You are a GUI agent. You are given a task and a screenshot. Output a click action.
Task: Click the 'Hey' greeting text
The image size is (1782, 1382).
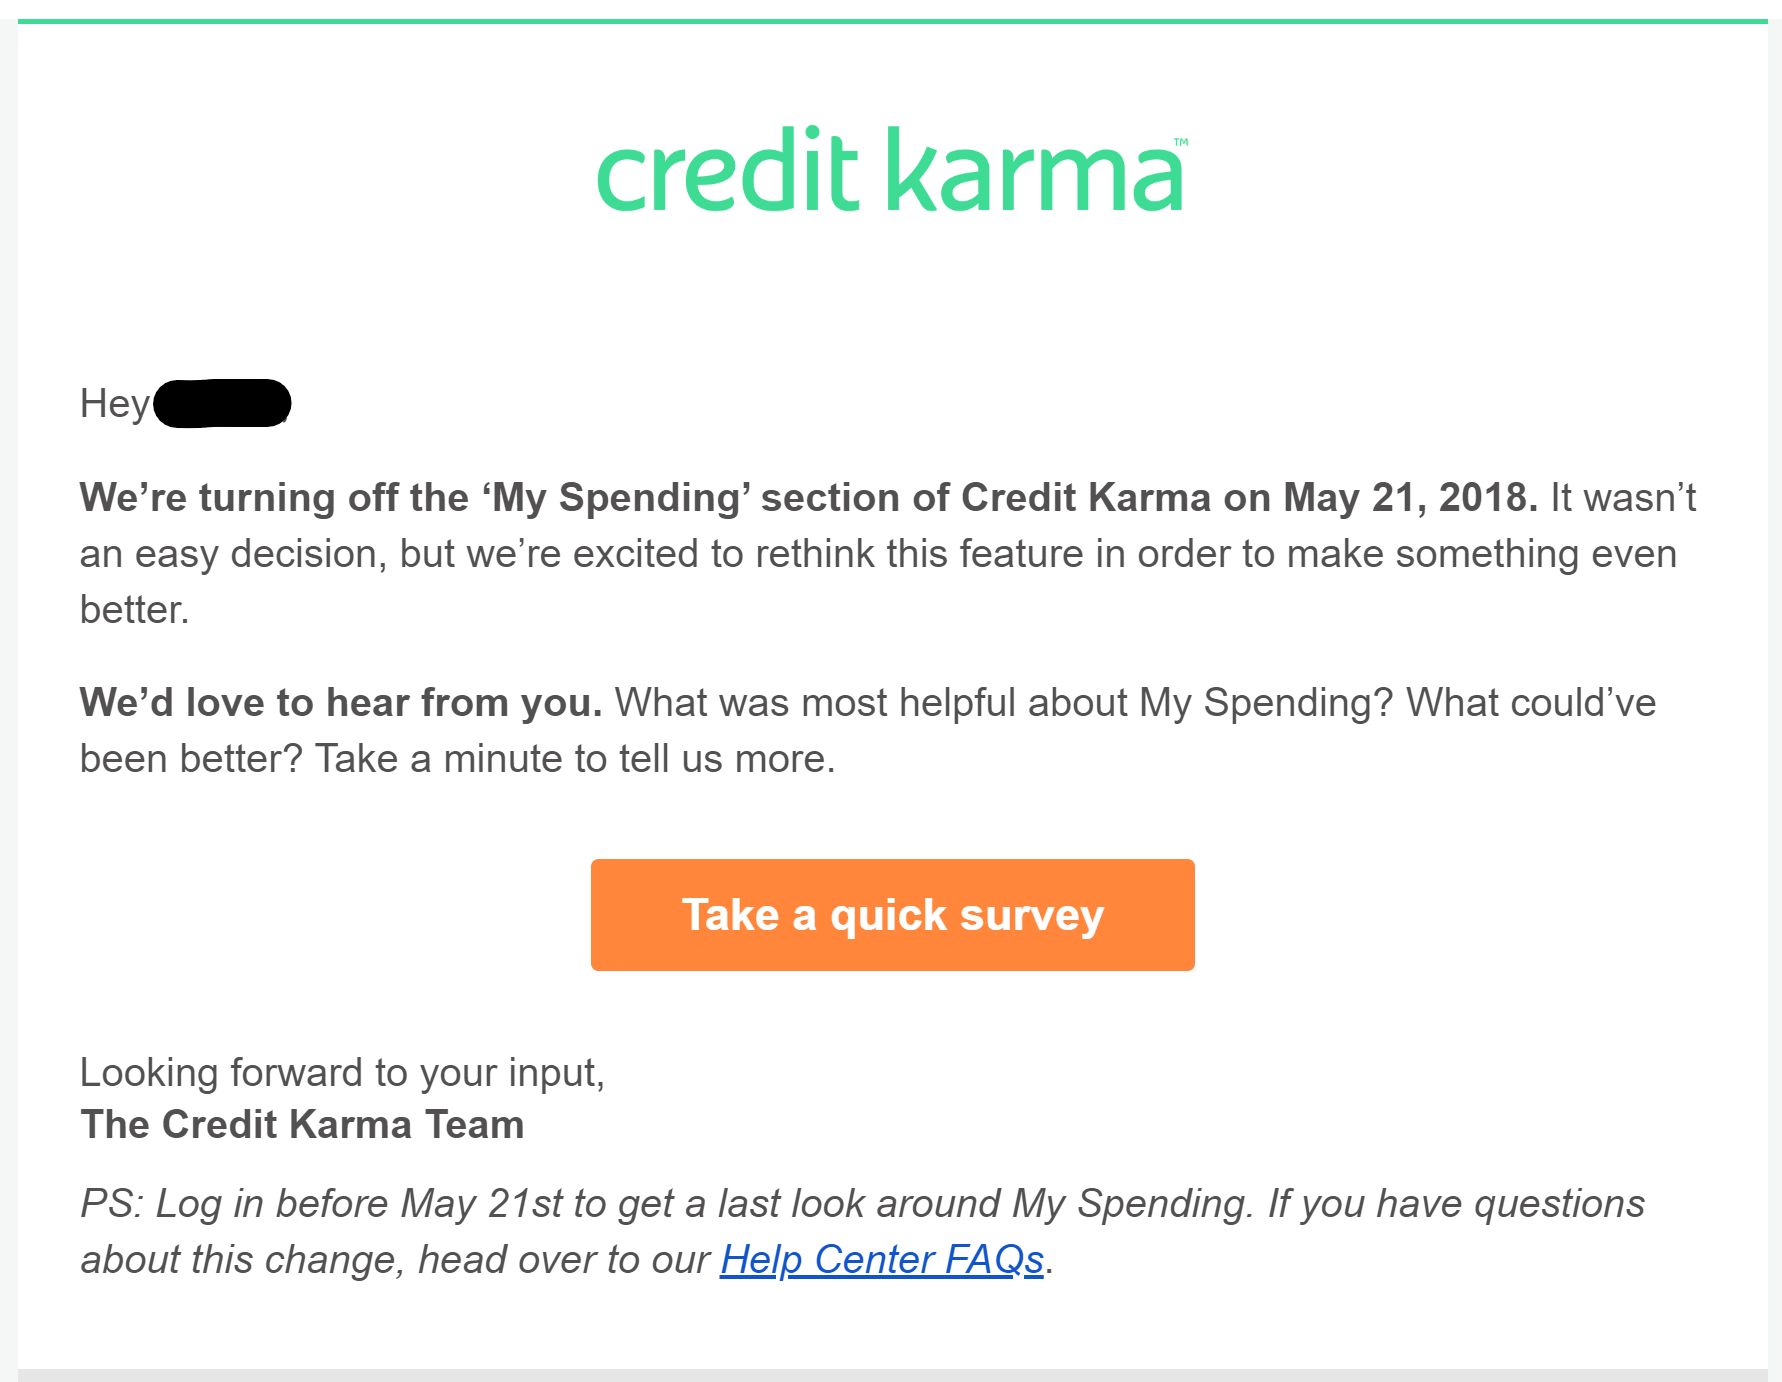114,404
